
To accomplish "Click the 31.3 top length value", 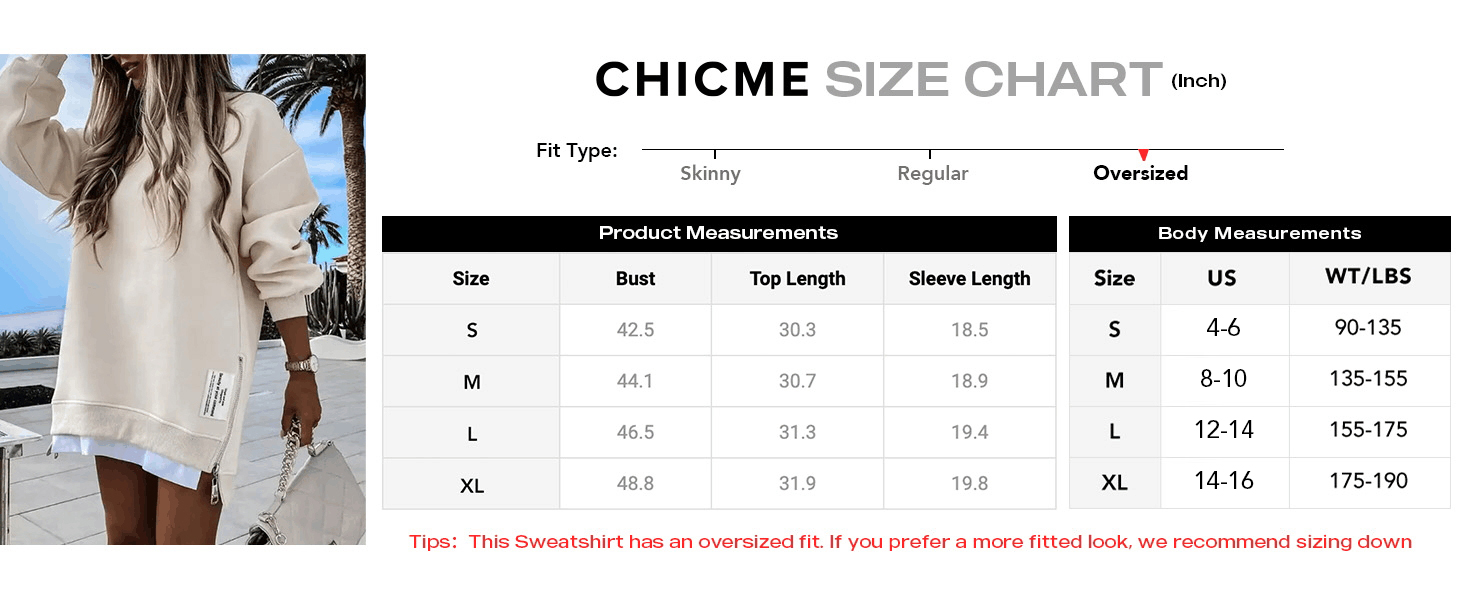I will 797,432.
